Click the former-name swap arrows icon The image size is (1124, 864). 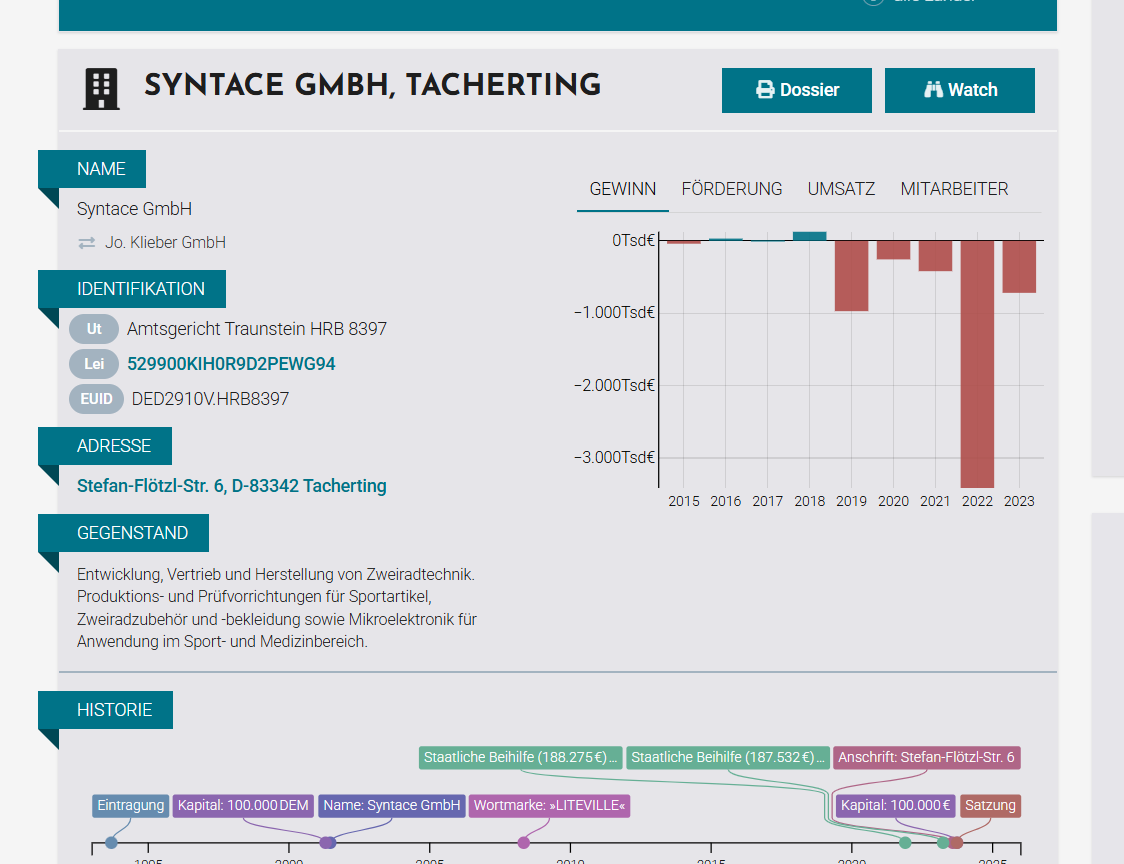pyautogui.click(x=87, y=243)
